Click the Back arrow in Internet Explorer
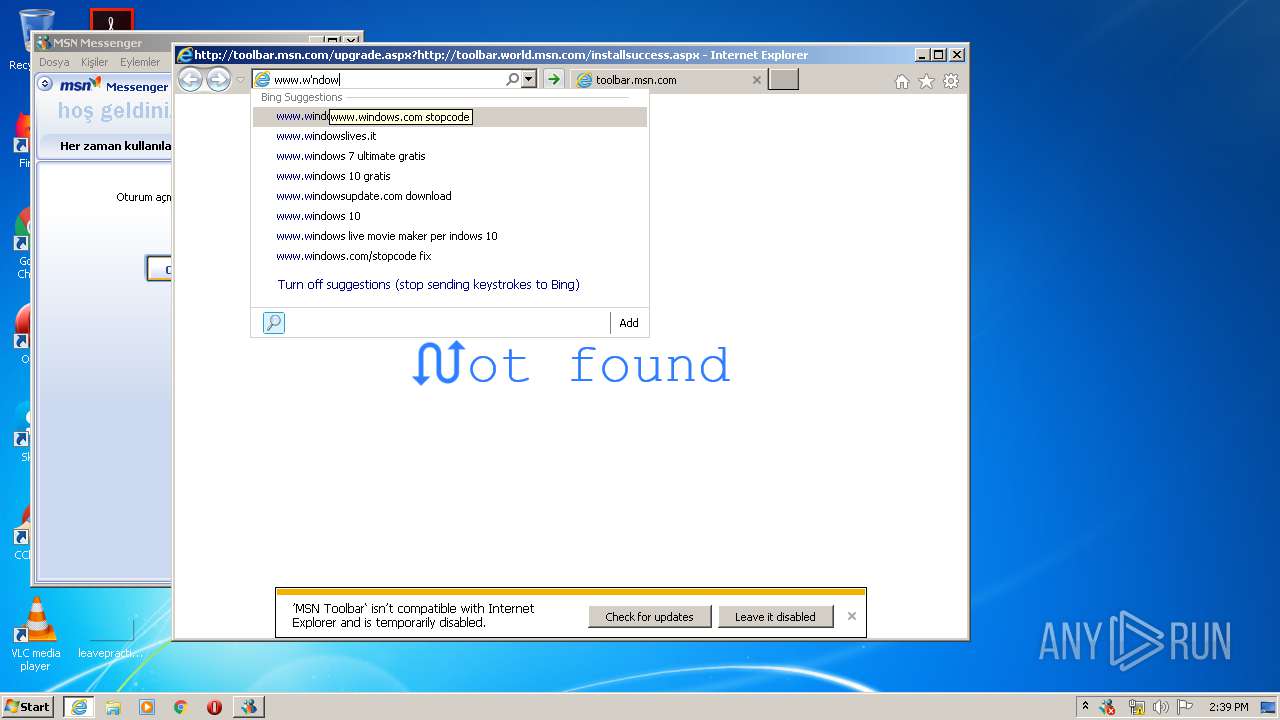1280x720 pixels. [x=190, y=80]
